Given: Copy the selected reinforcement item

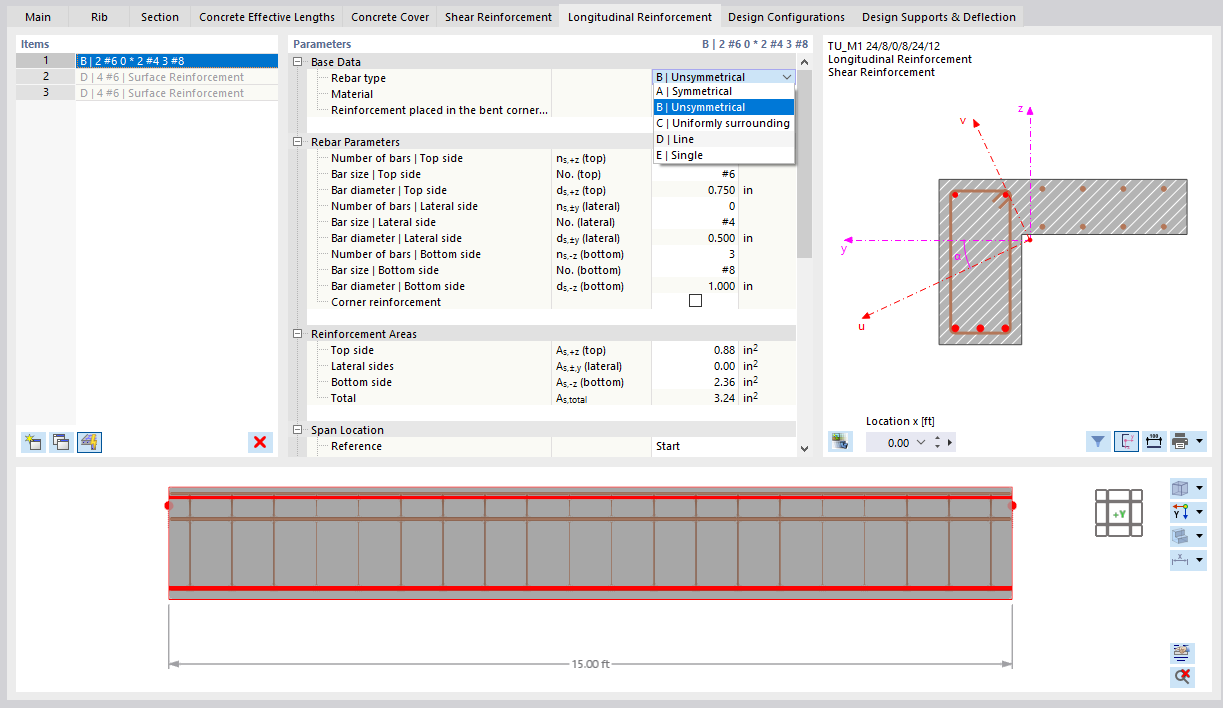Looking at the screenshot, I should pyautogui.click(x=60, y=442).
